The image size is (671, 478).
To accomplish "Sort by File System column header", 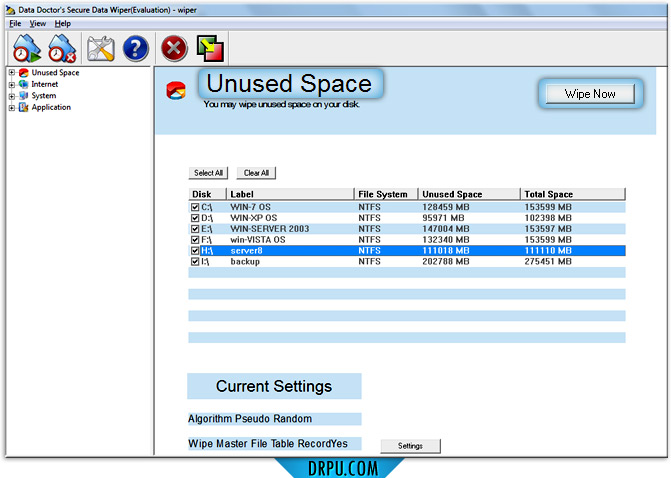I will click(386, 194).
